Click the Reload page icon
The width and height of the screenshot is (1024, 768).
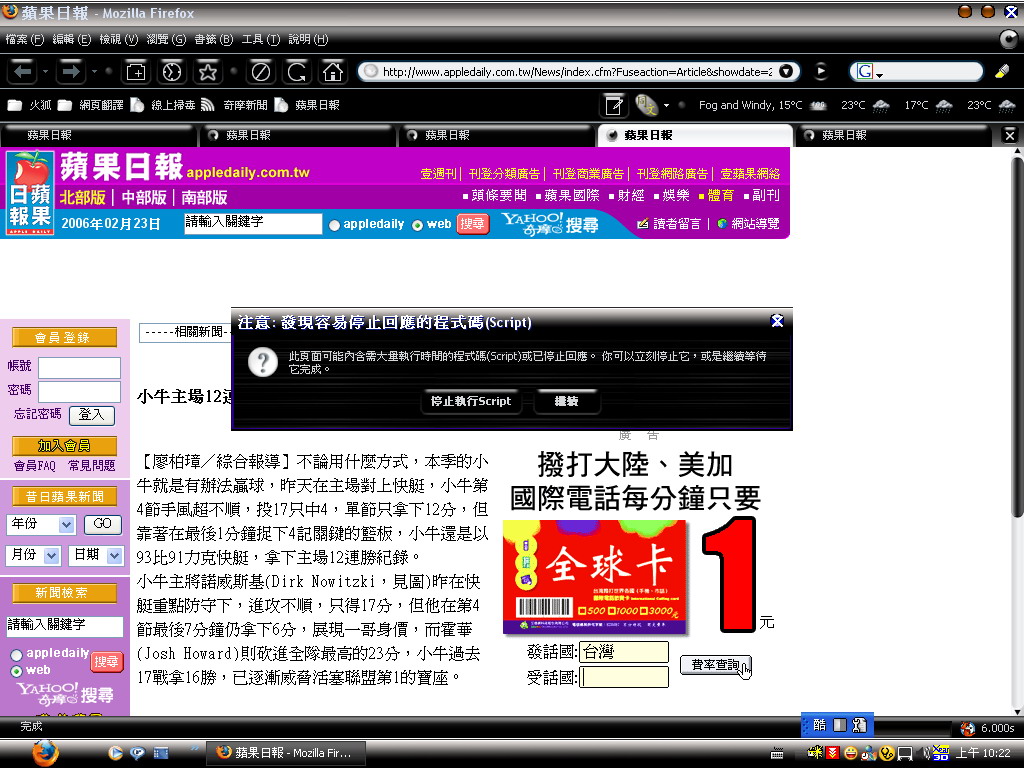pyautogui.click(x=297, y=72)
